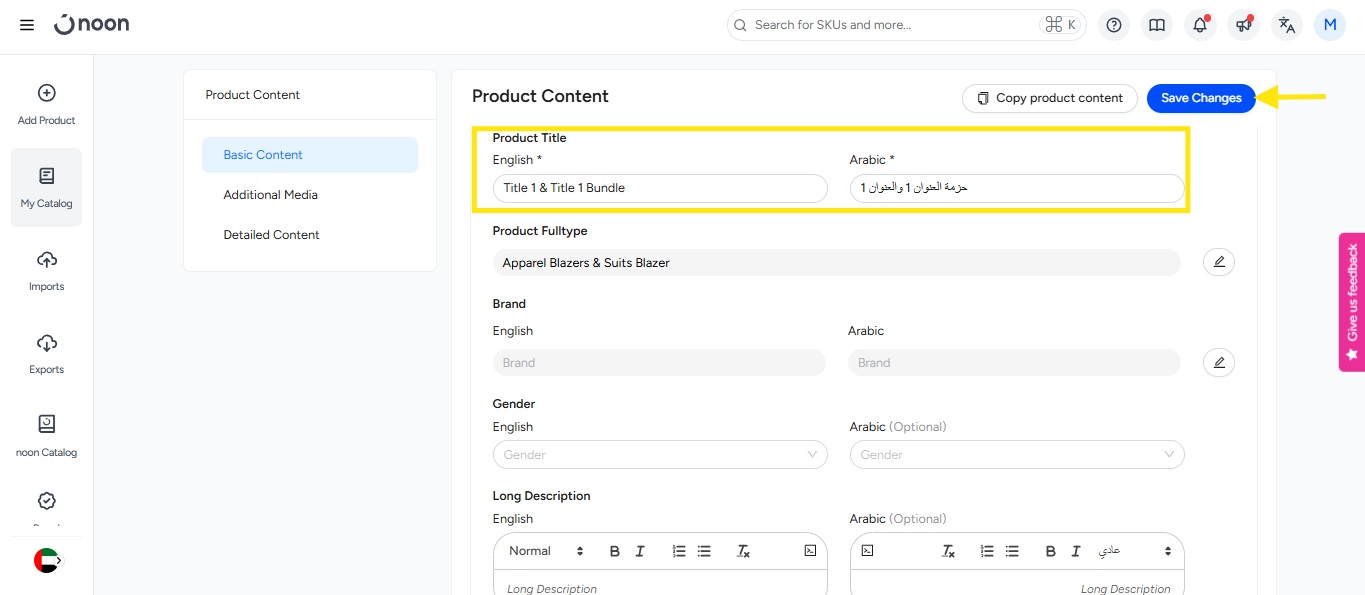
Task: Open the Add Product sidebar item
Action: point(46,104)
